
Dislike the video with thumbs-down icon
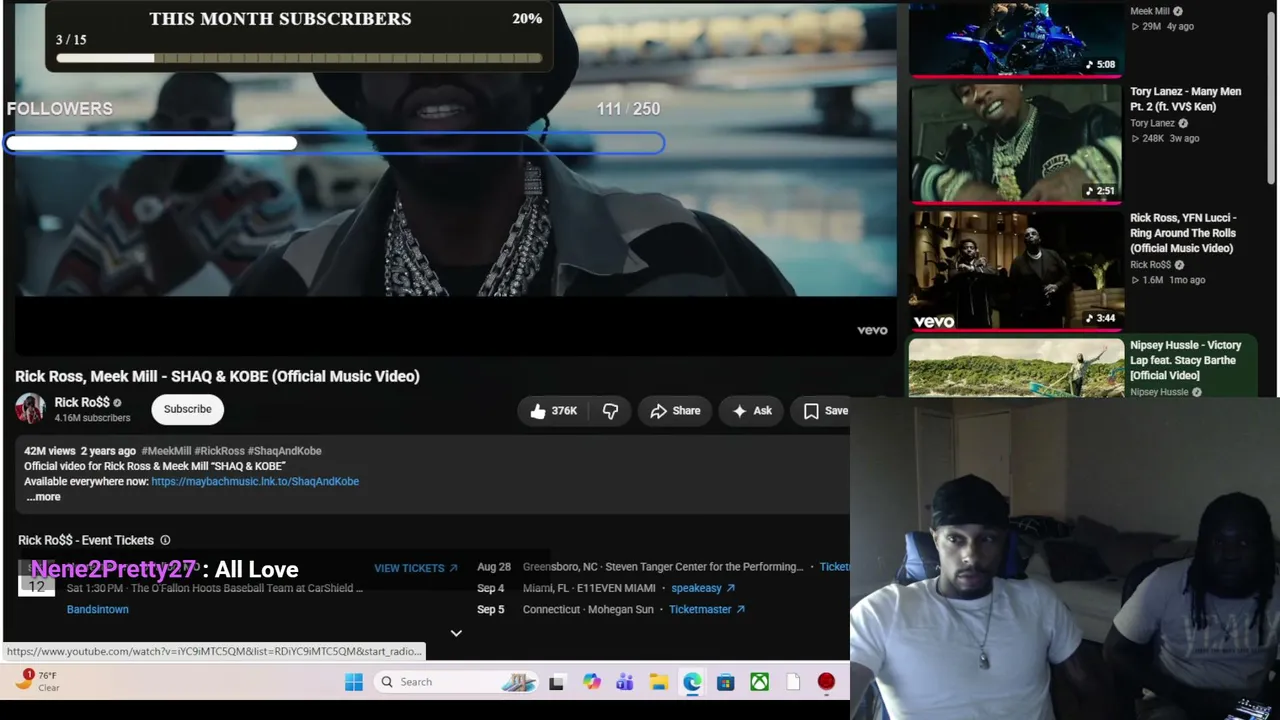610,411
